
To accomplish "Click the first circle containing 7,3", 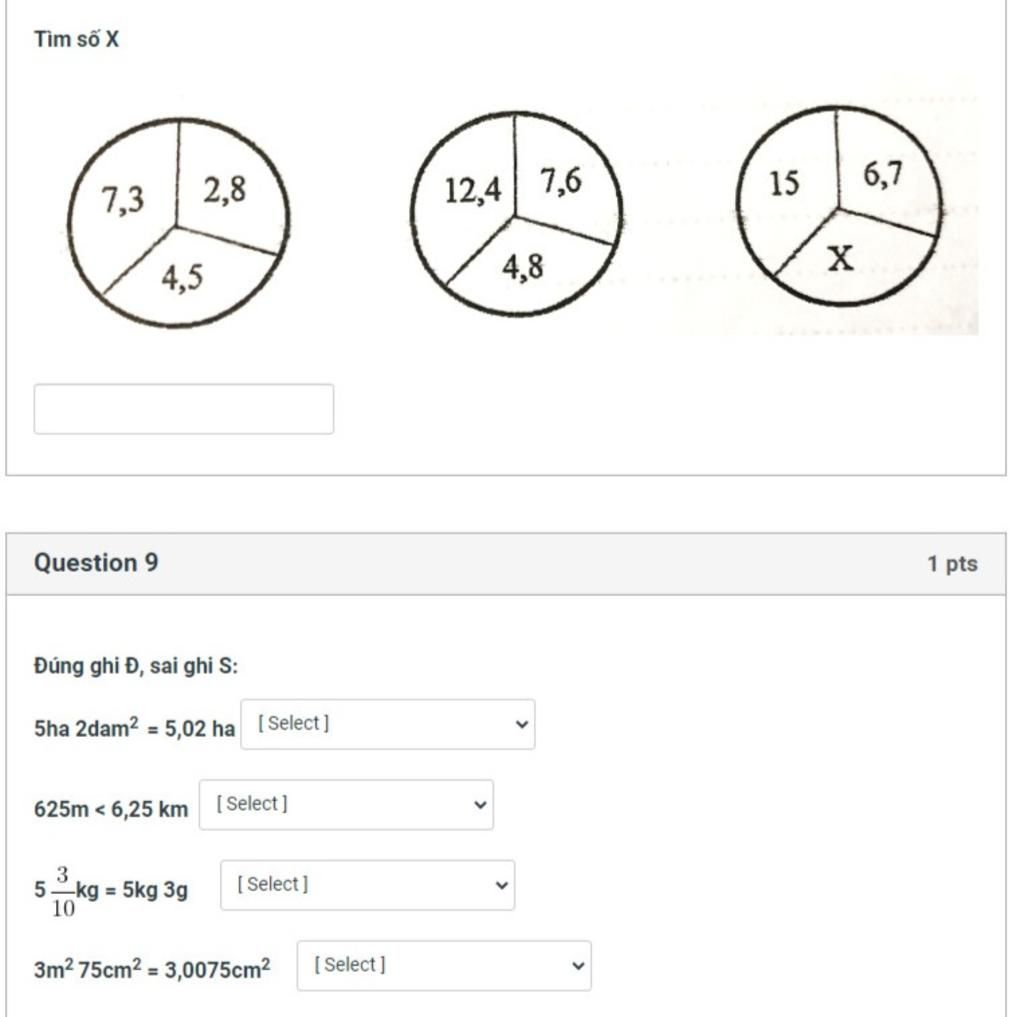I will pyautogui.click(x=178, y=223).
